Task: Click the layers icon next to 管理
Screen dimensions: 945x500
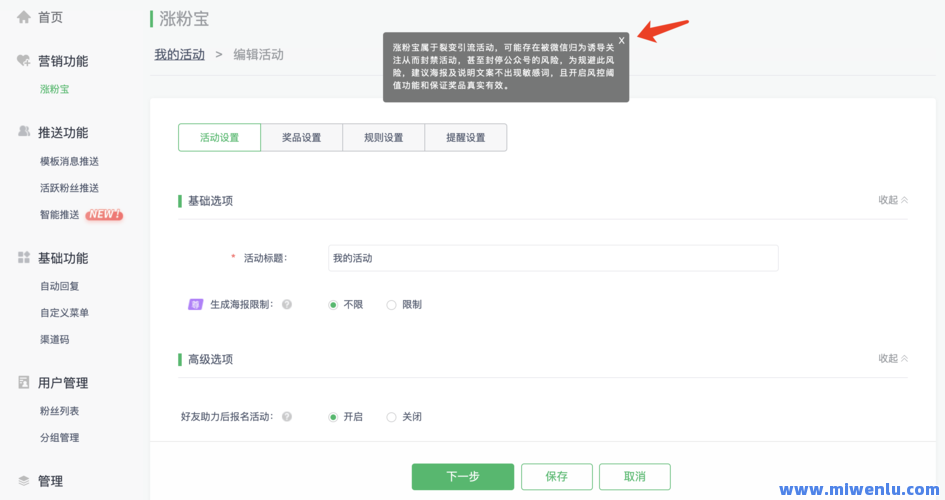Action: click(x=24, y=481)
